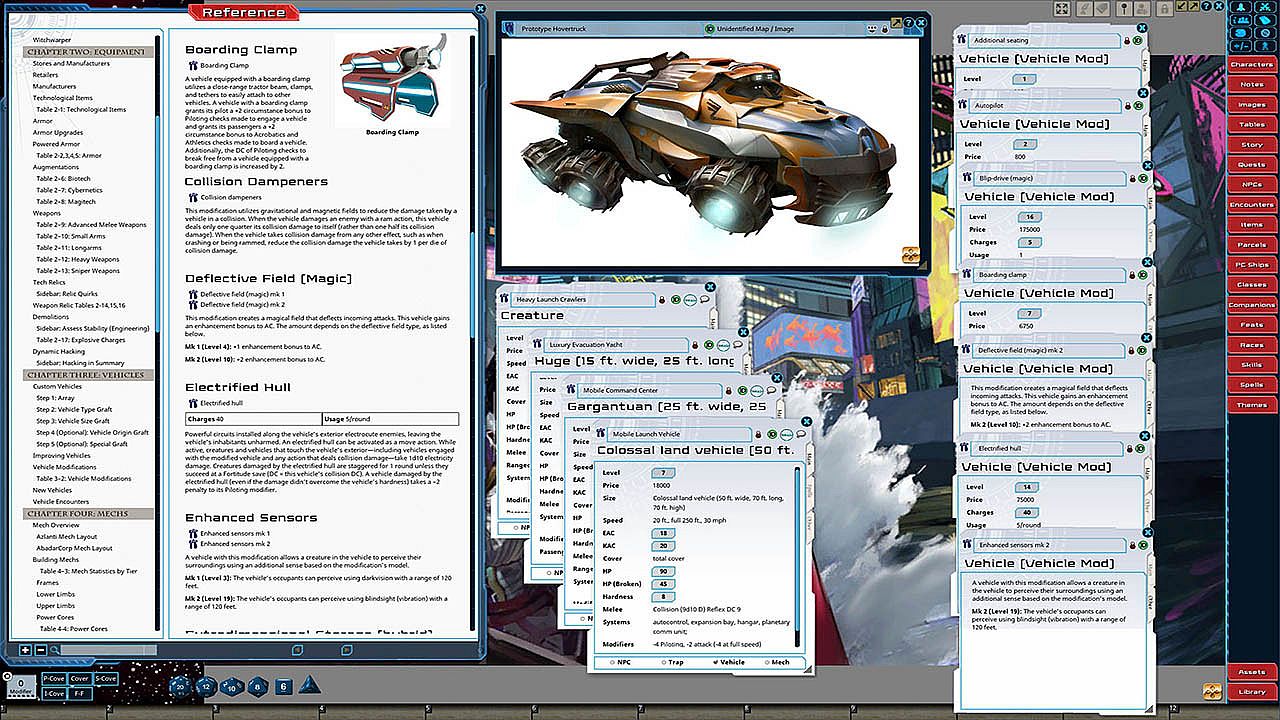
Task: Click the Library button
Action: (x=1251, y=691)
